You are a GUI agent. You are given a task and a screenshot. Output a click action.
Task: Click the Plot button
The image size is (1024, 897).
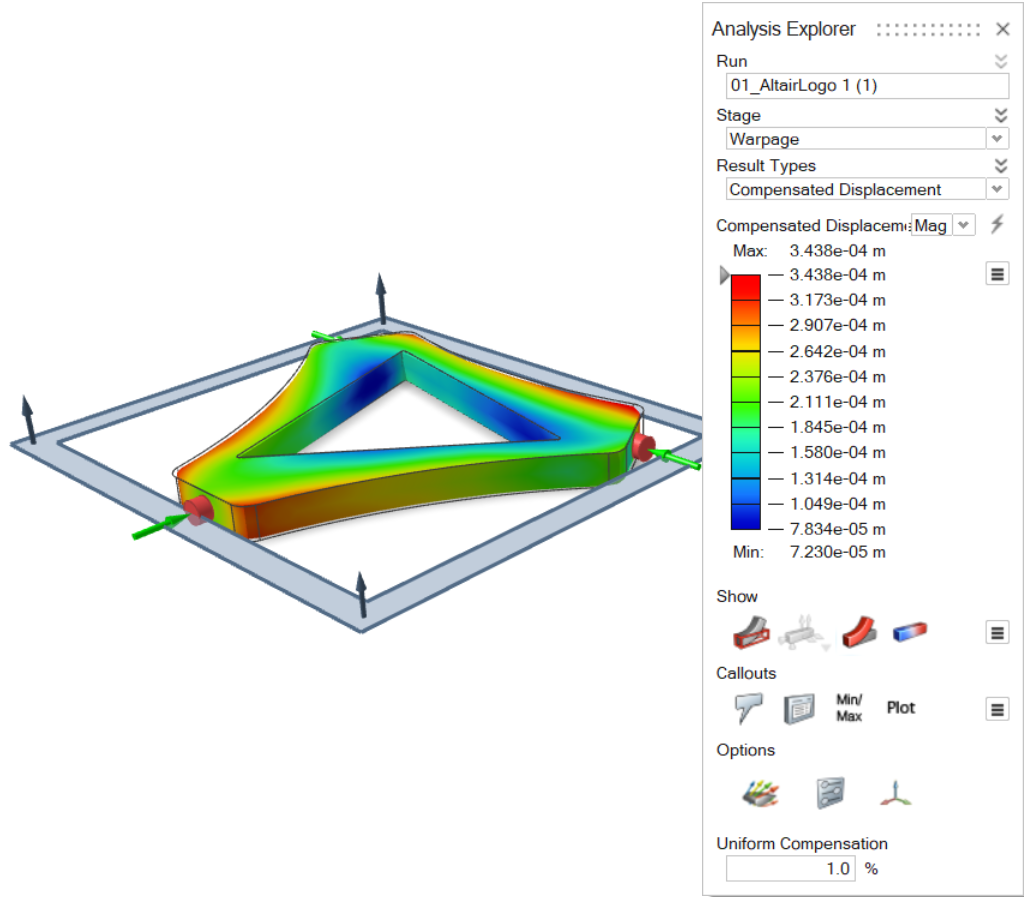coord(901,708)
